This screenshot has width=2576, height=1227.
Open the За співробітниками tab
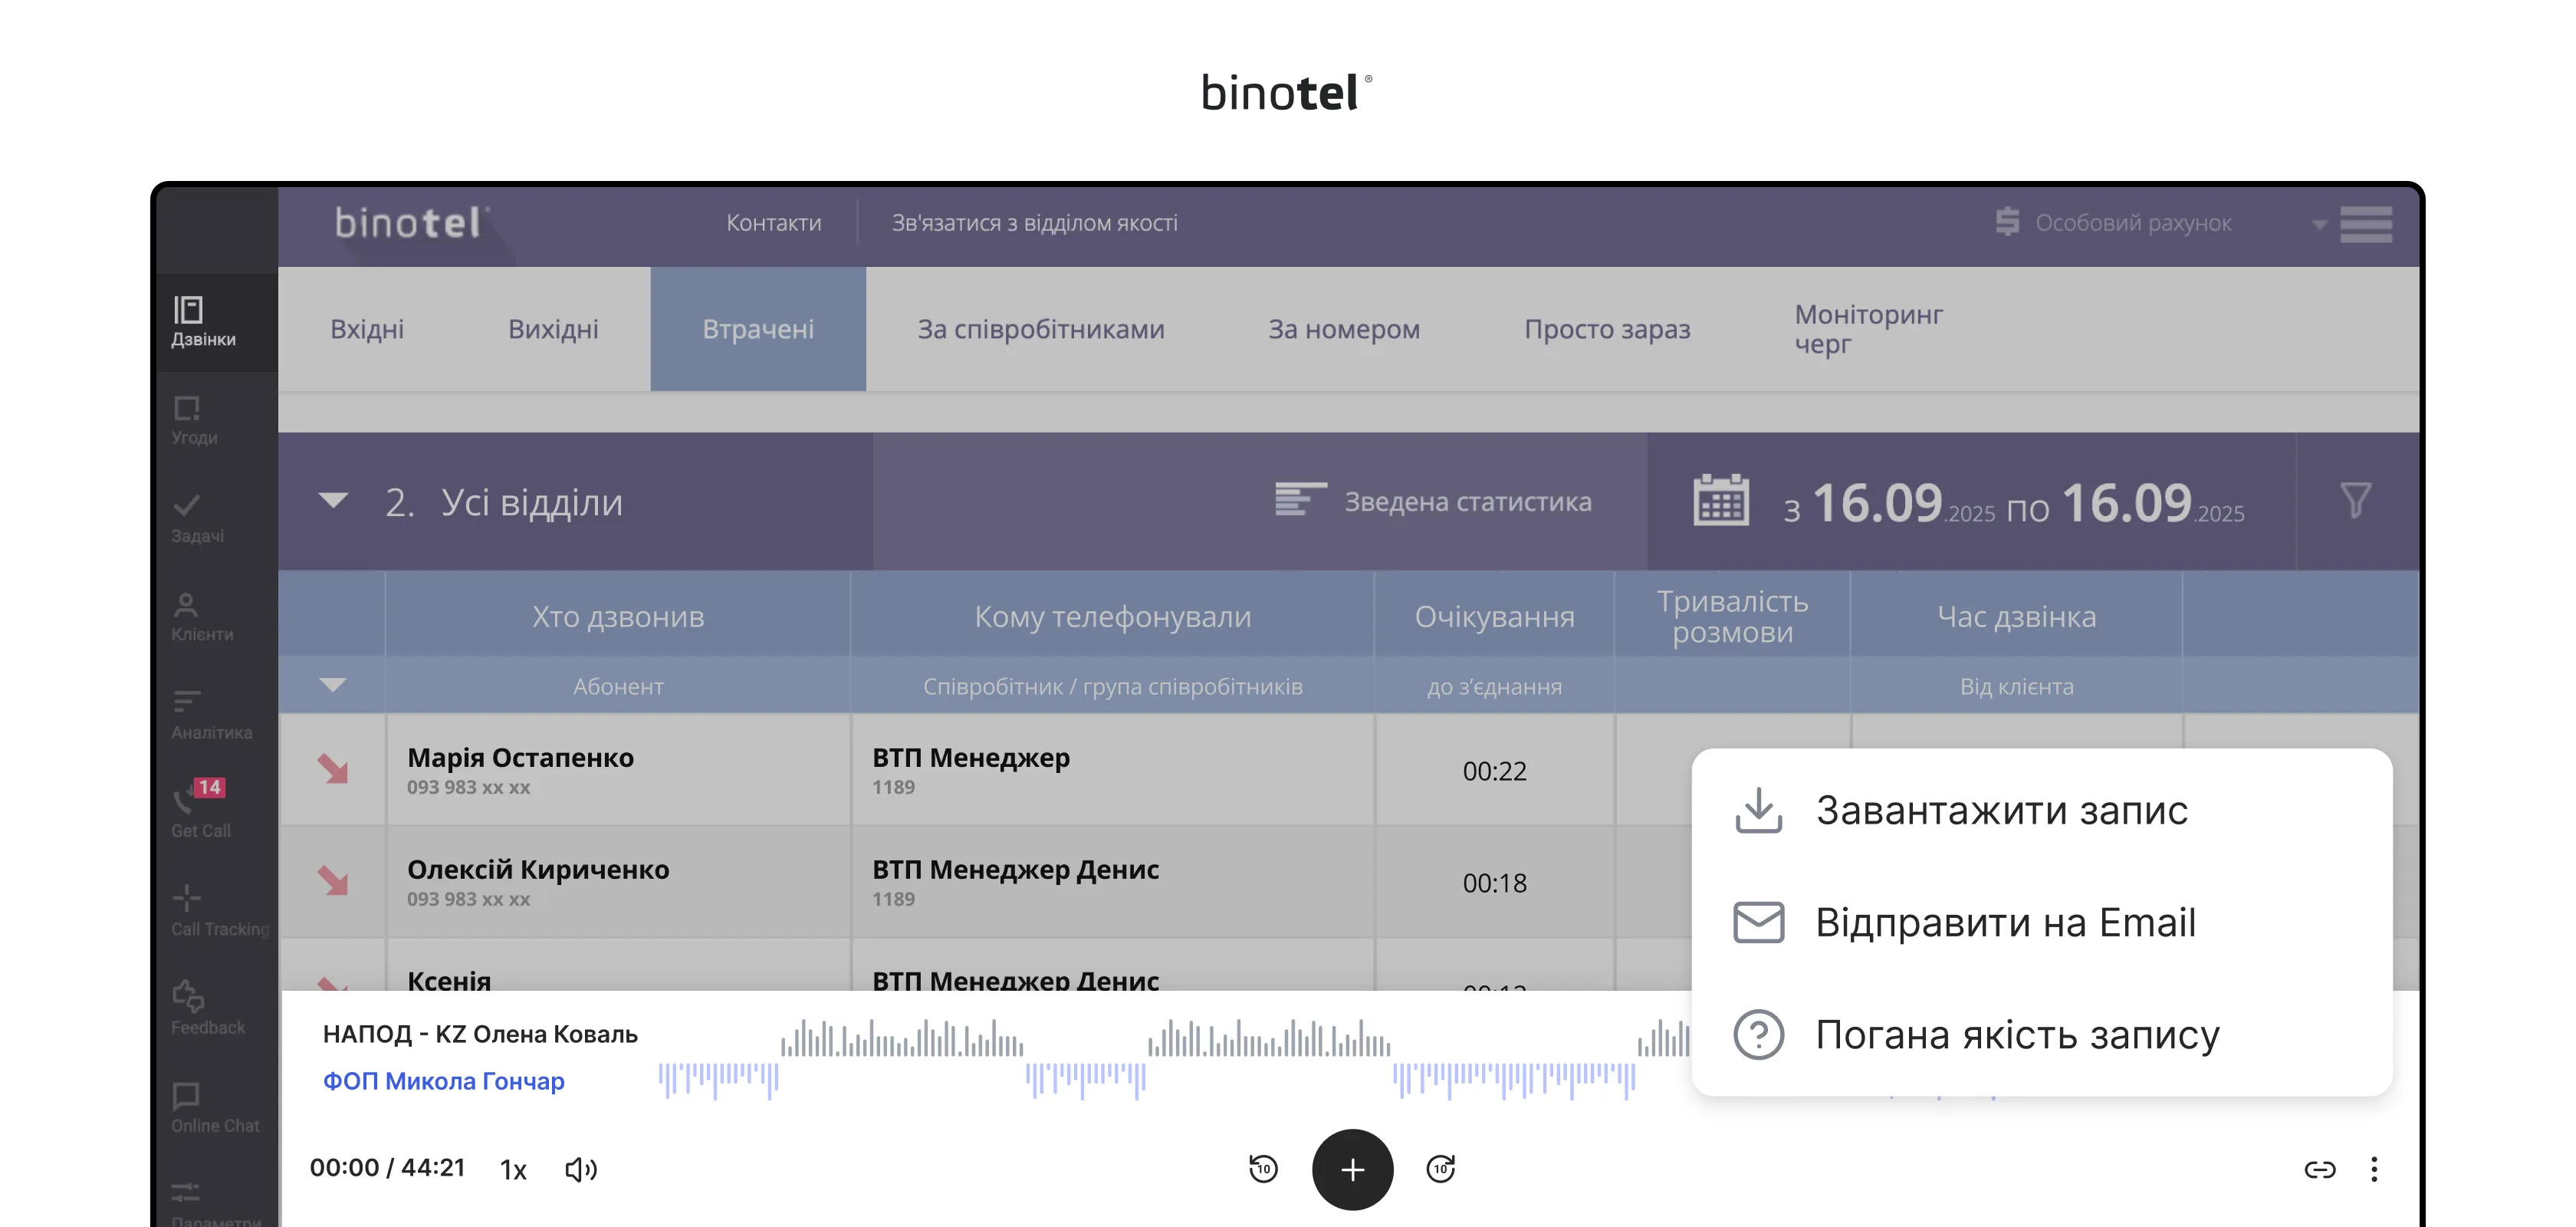(1041, 329)
